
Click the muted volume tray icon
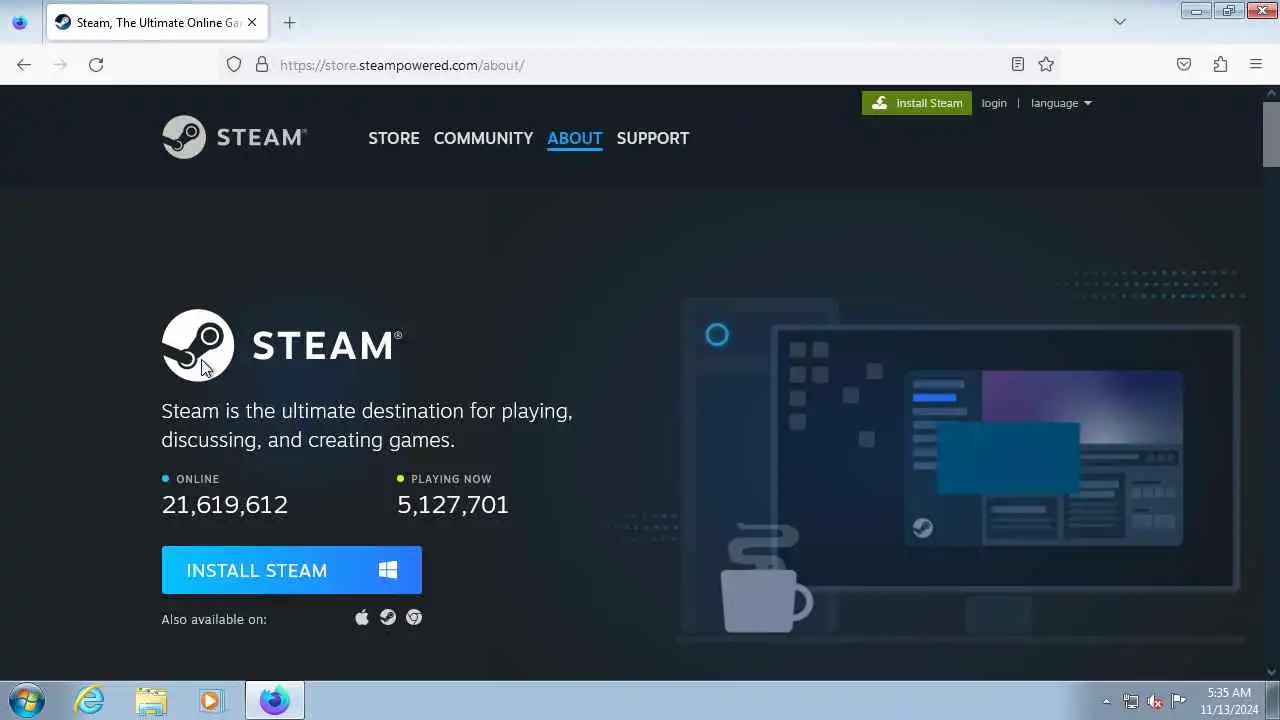[1155, 701]
